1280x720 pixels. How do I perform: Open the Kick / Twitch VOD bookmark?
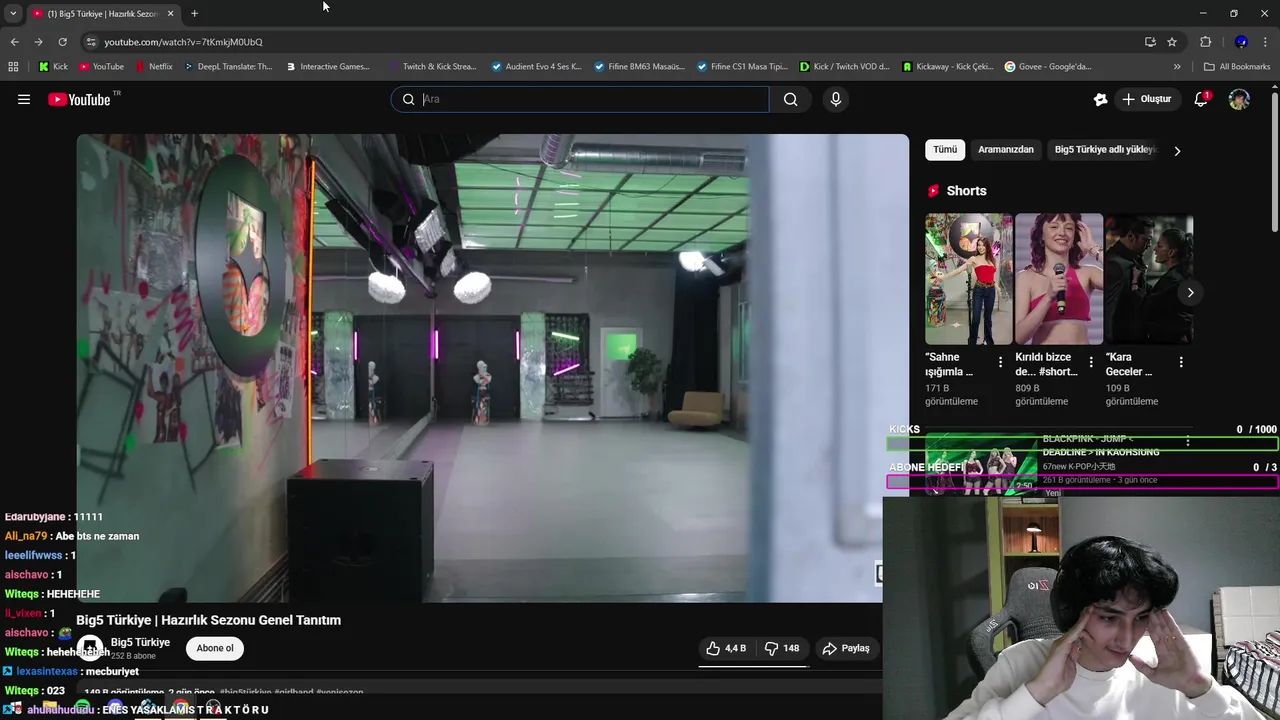pyautogui.click(x=845, y=67)
